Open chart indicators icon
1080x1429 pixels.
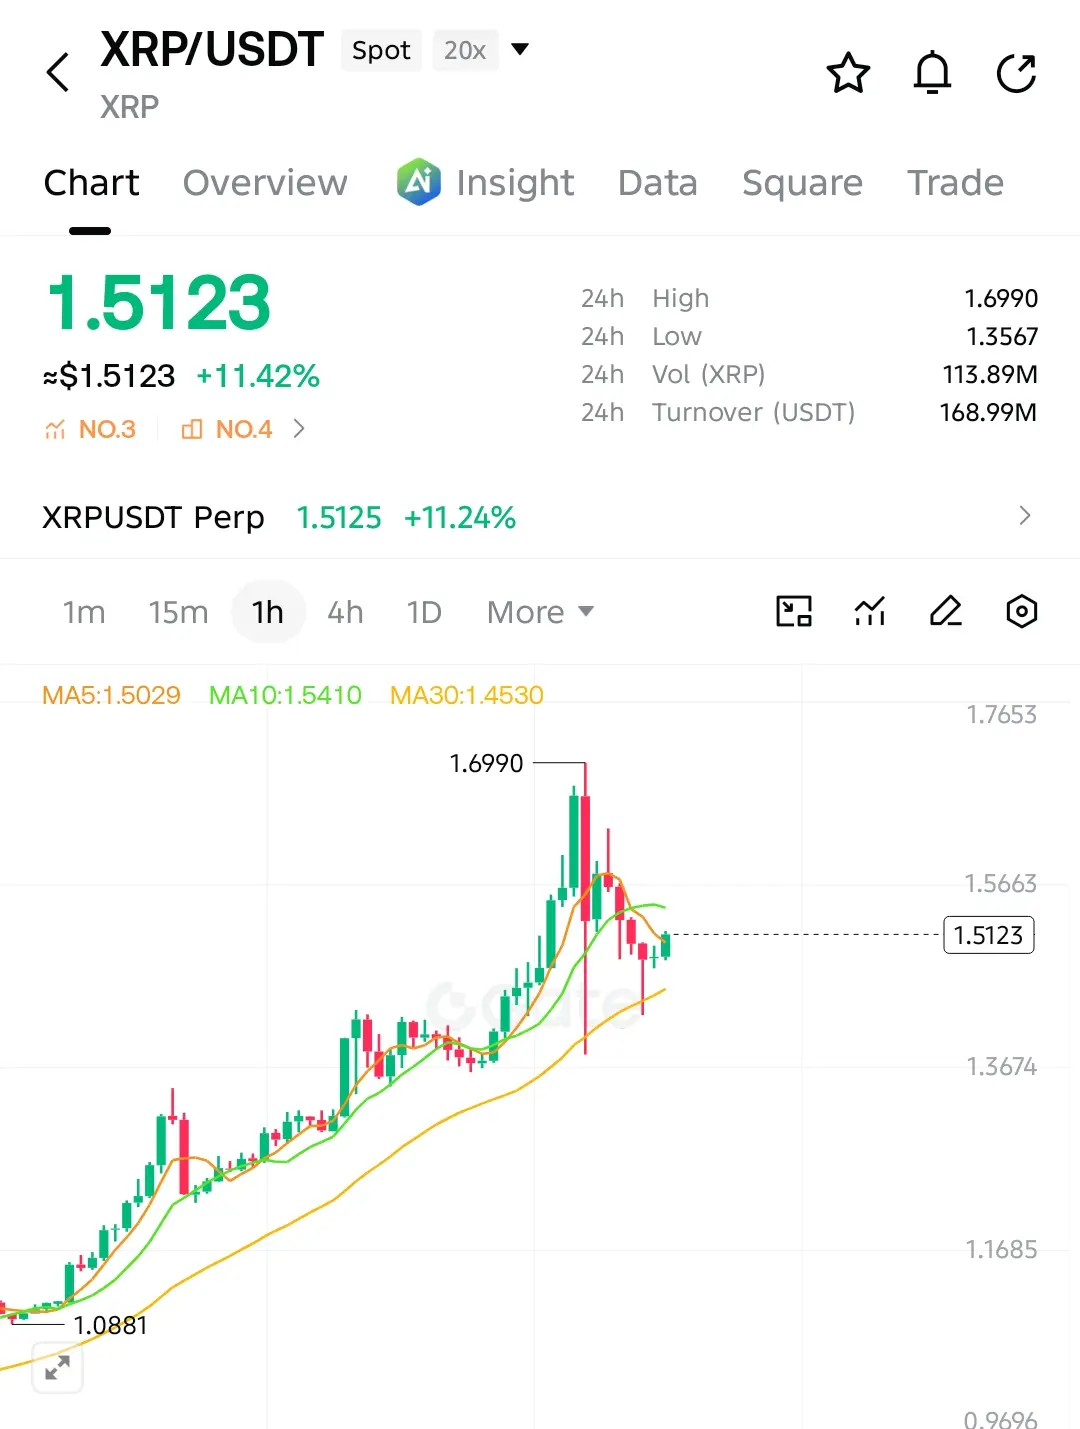tap(870, 611)
